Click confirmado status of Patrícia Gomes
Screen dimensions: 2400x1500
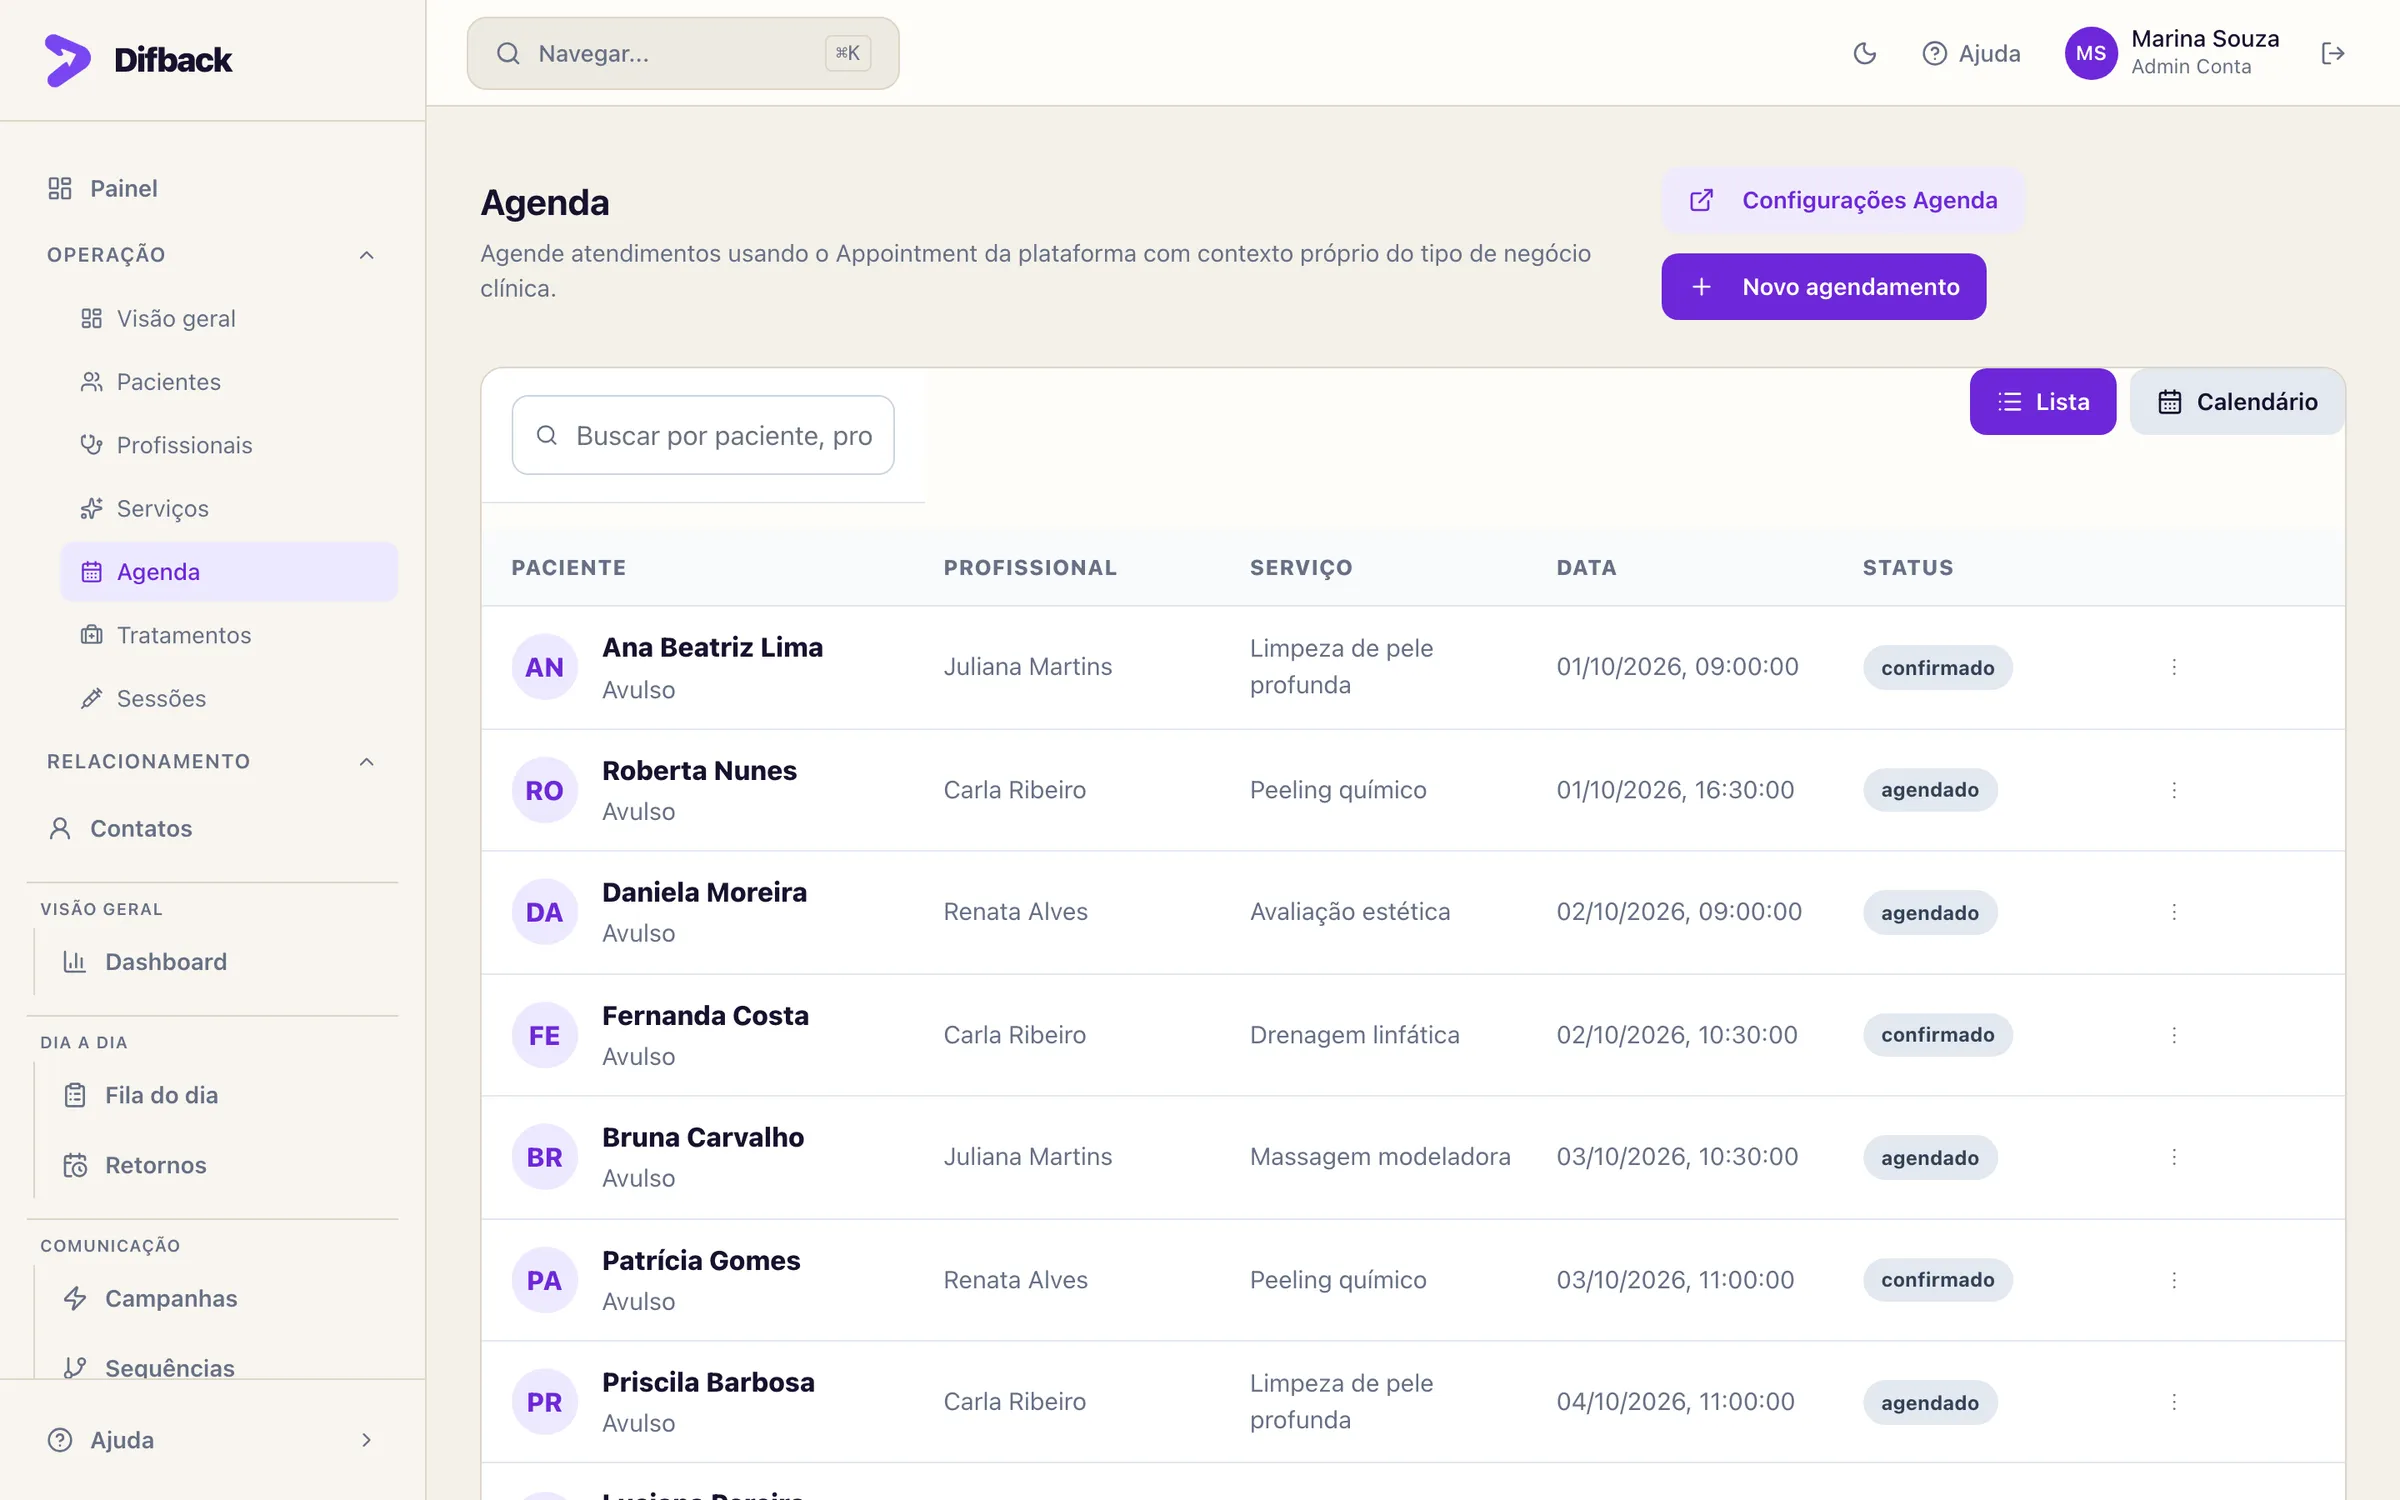1937,1280
